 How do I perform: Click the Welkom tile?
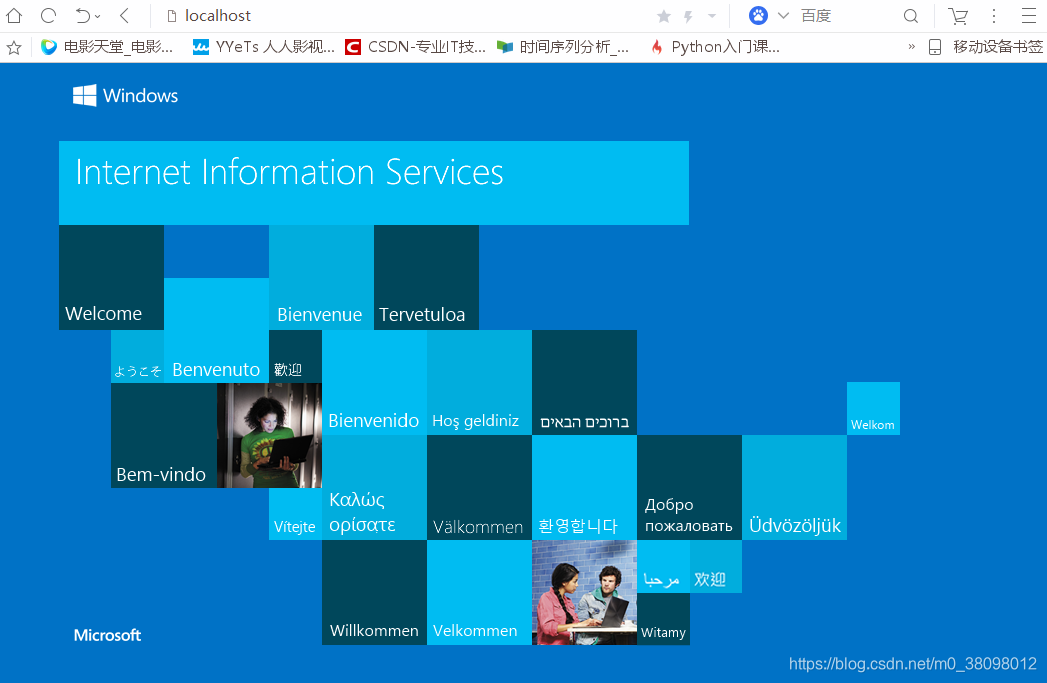pyautogui.click(x=873, y=409)
